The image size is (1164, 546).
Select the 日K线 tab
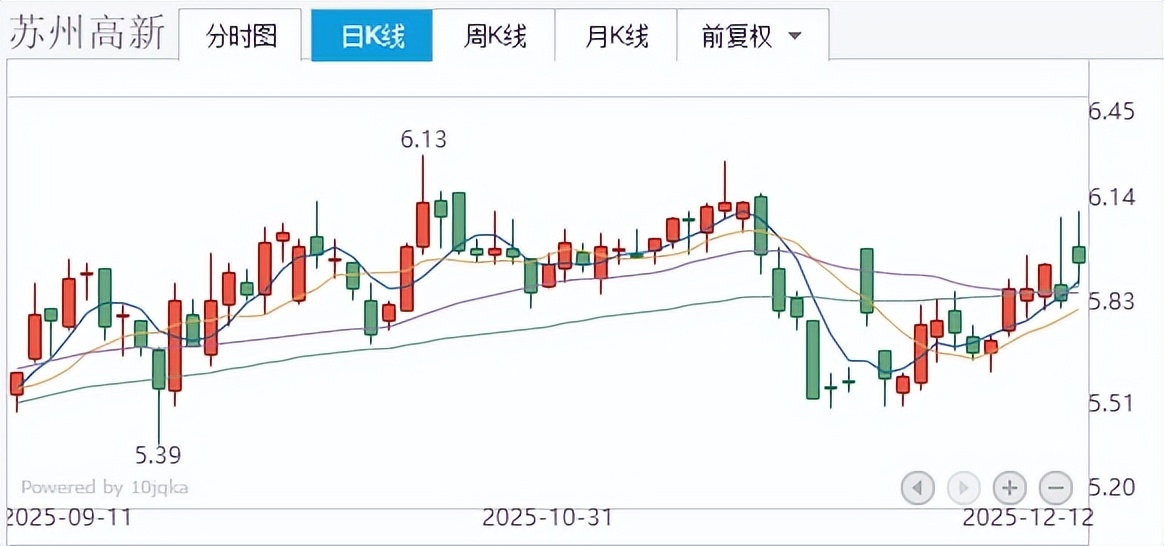pyautogui.click(x=372, y=37)
